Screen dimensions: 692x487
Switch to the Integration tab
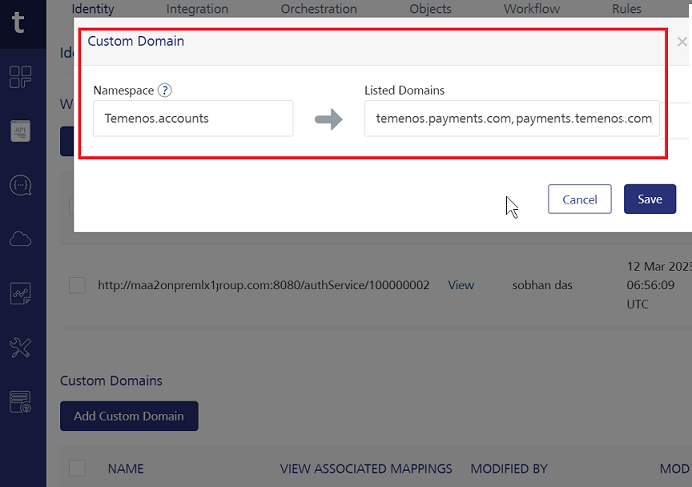coord(197,9)
